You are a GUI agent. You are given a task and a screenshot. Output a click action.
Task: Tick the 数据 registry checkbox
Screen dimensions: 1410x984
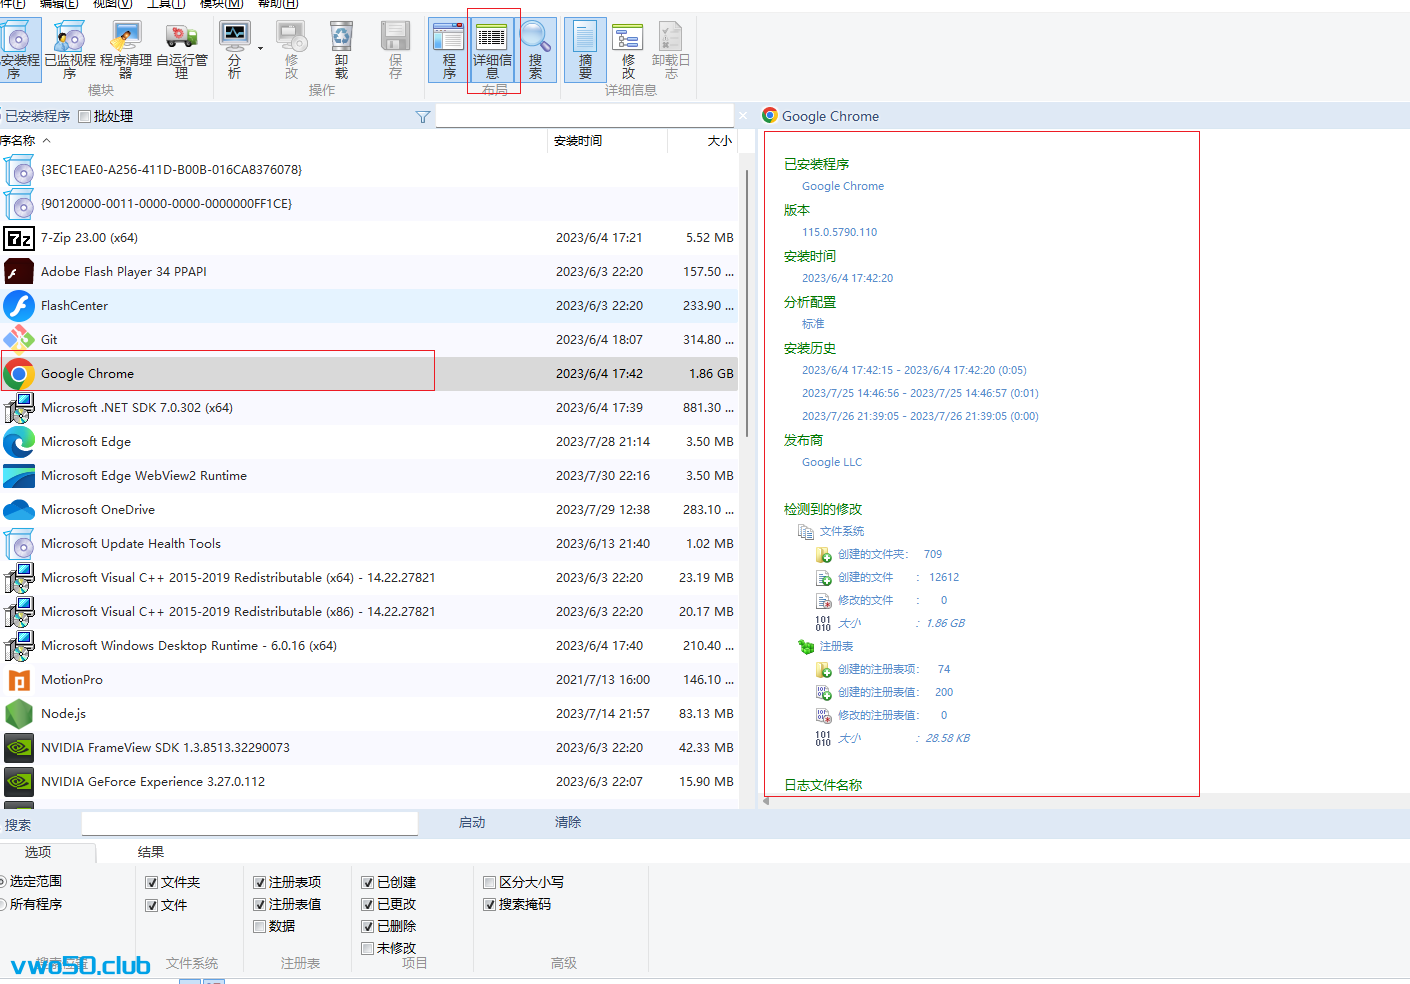coord(260,926)
